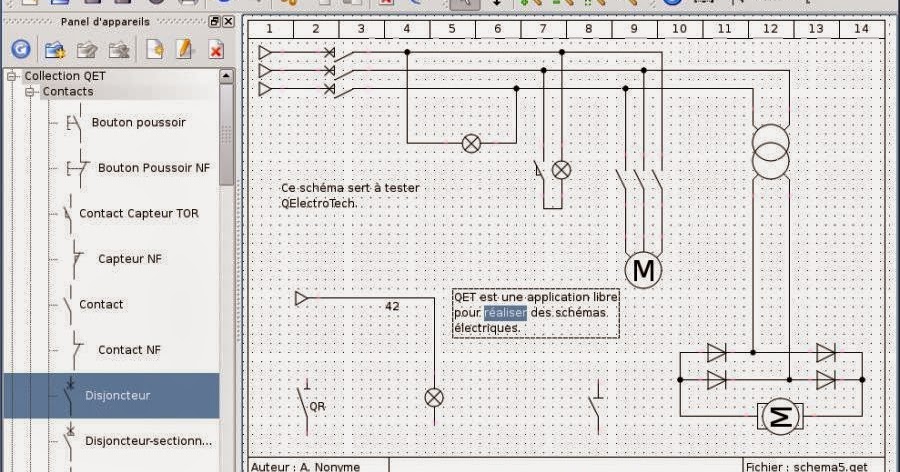
Task: Reload the element collection in panel toolbar
Action: click(x=21, y=49)
